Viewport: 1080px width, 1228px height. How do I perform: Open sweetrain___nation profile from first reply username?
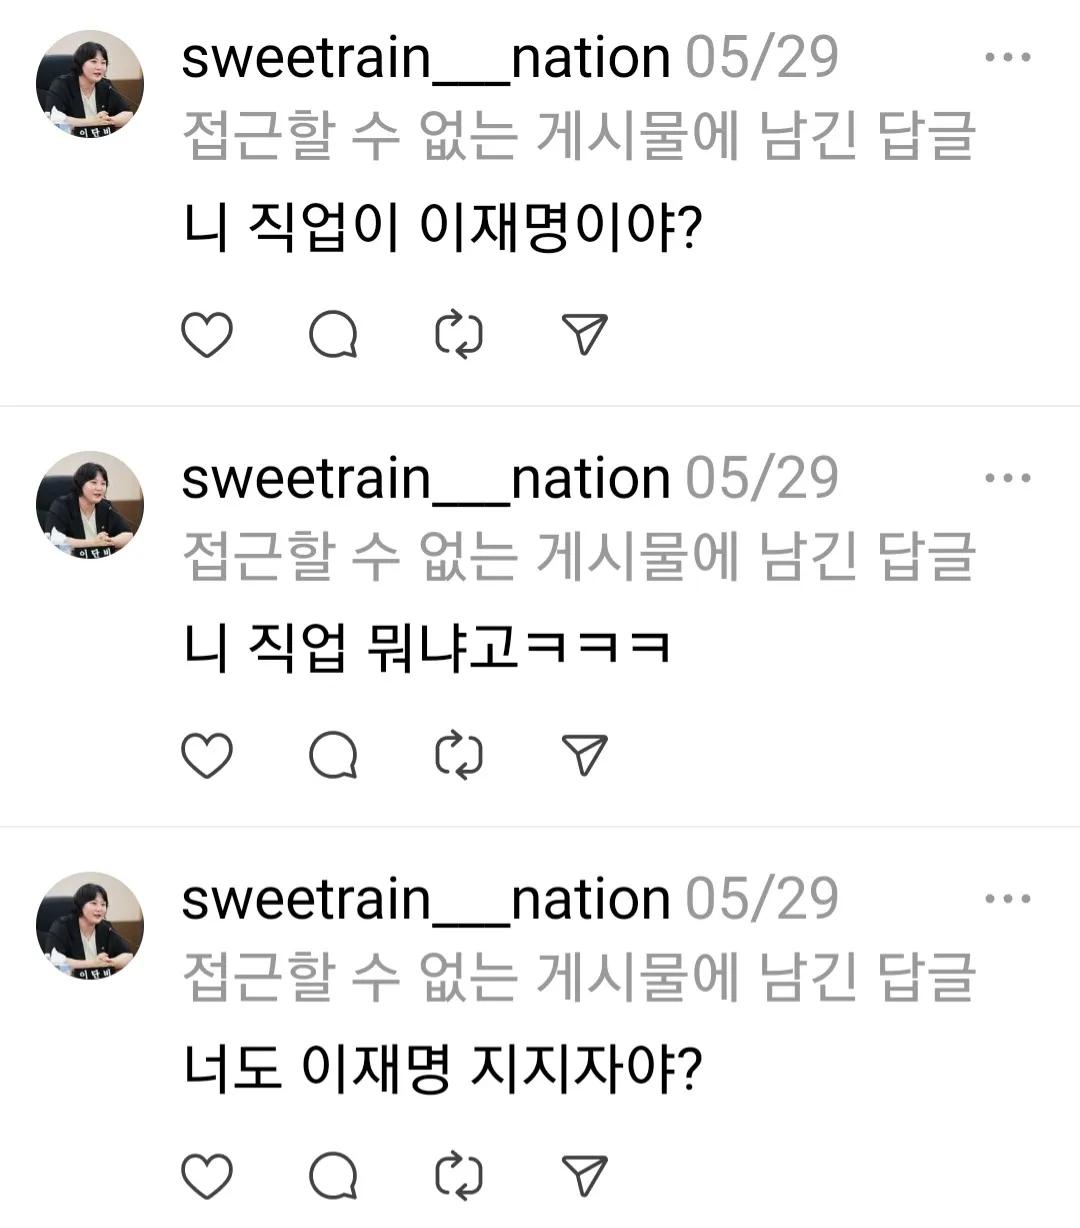pyautogui.click(x=426, y=58)
